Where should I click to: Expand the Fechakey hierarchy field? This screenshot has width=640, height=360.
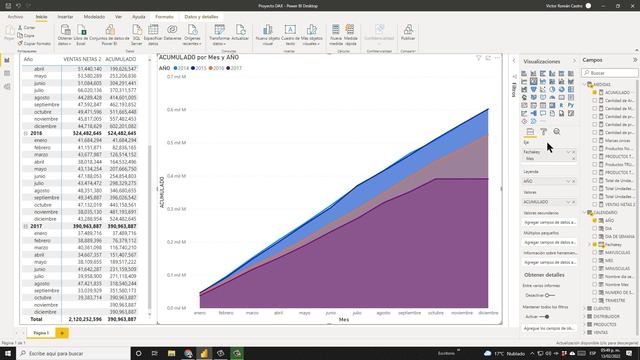tap(590, 244)
